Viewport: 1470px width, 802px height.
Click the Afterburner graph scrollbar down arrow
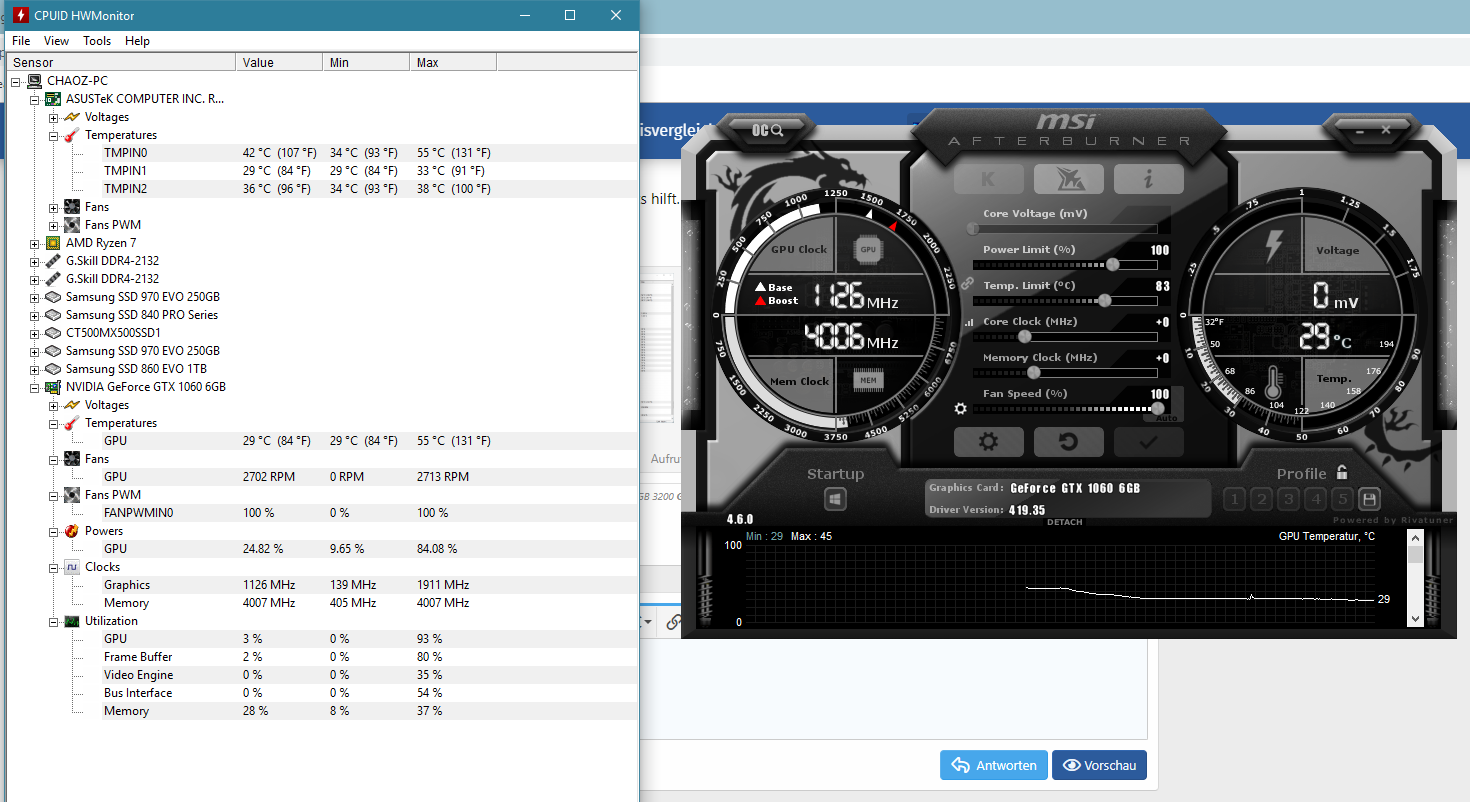[1415, 619]
